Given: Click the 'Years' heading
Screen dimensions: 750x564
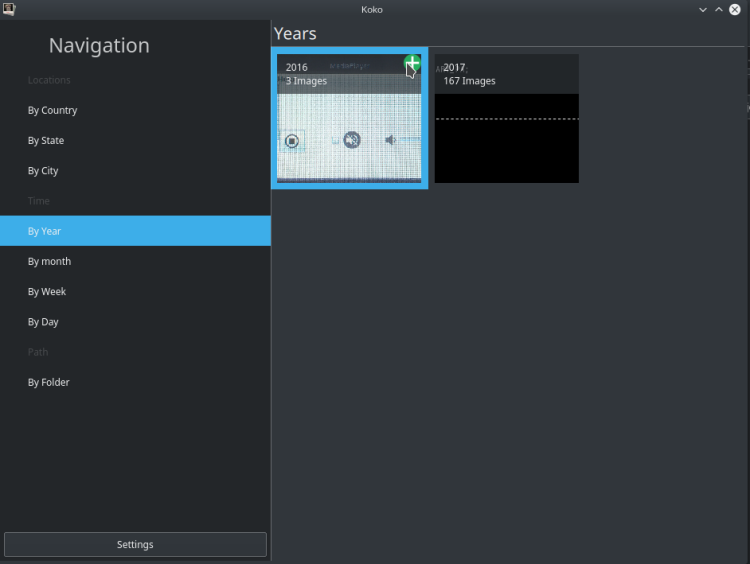Looking at the screenshot, I should pyautogui.click(x=295, y=33).
